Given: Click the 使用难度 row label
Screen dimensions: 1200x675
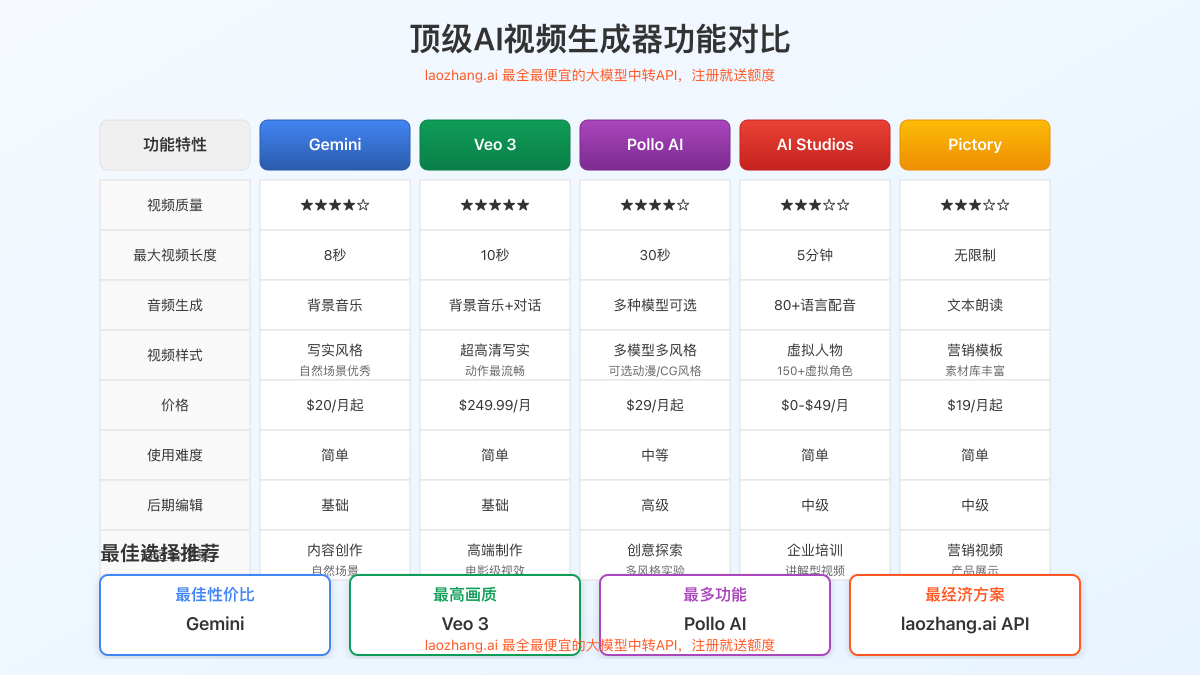Looking at the screenshot, I should coord(175,455).
